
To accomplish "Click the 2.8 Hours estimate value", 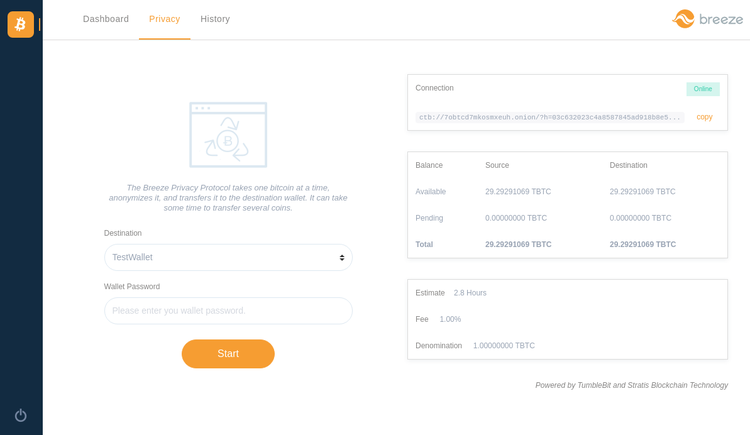I will pyautogui.click(x=470, y=293).
